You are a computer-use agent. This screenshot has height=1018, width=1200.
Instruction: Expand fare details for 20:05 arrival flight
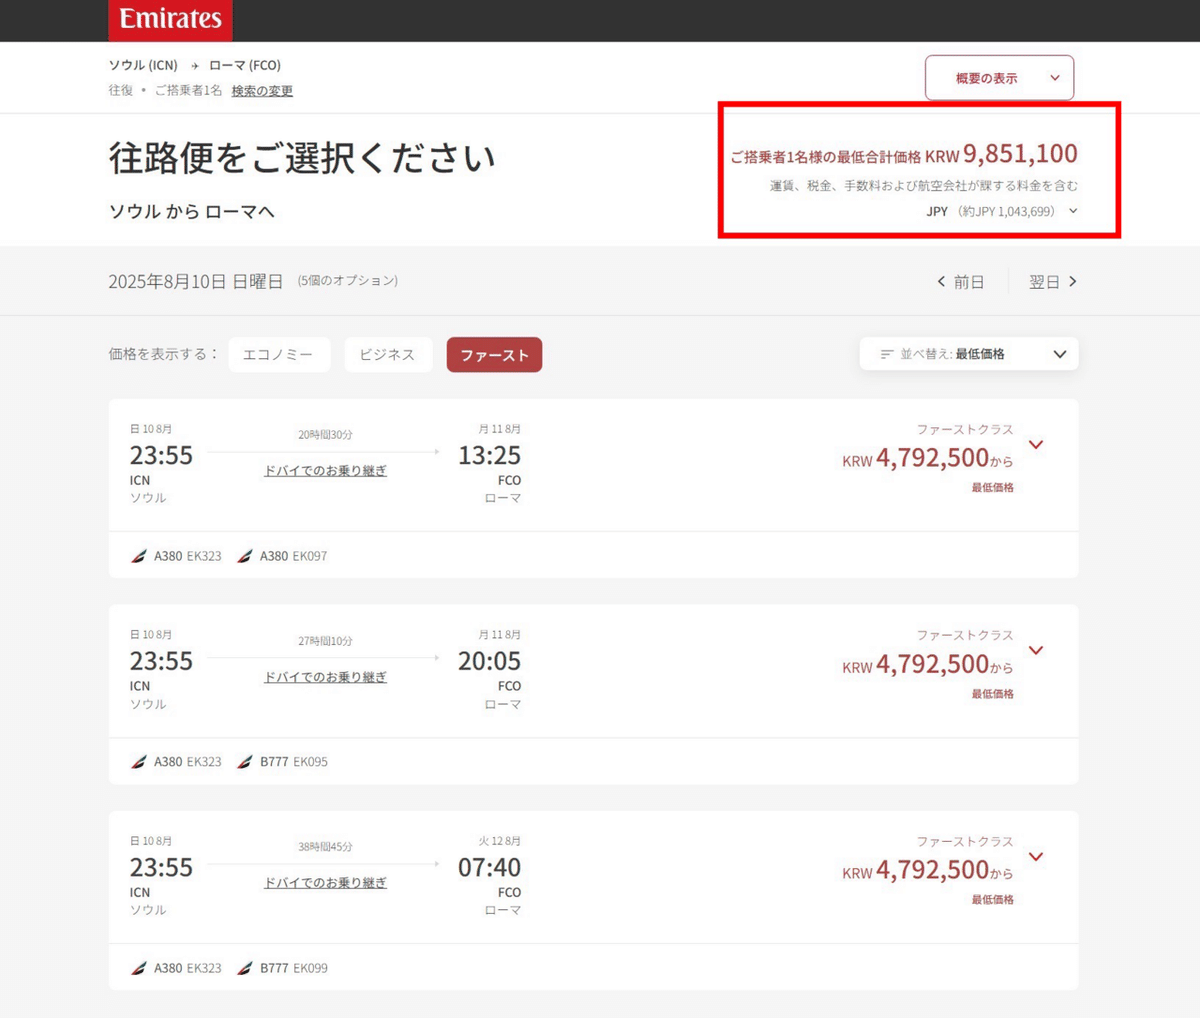click(x=1036, y=651)
